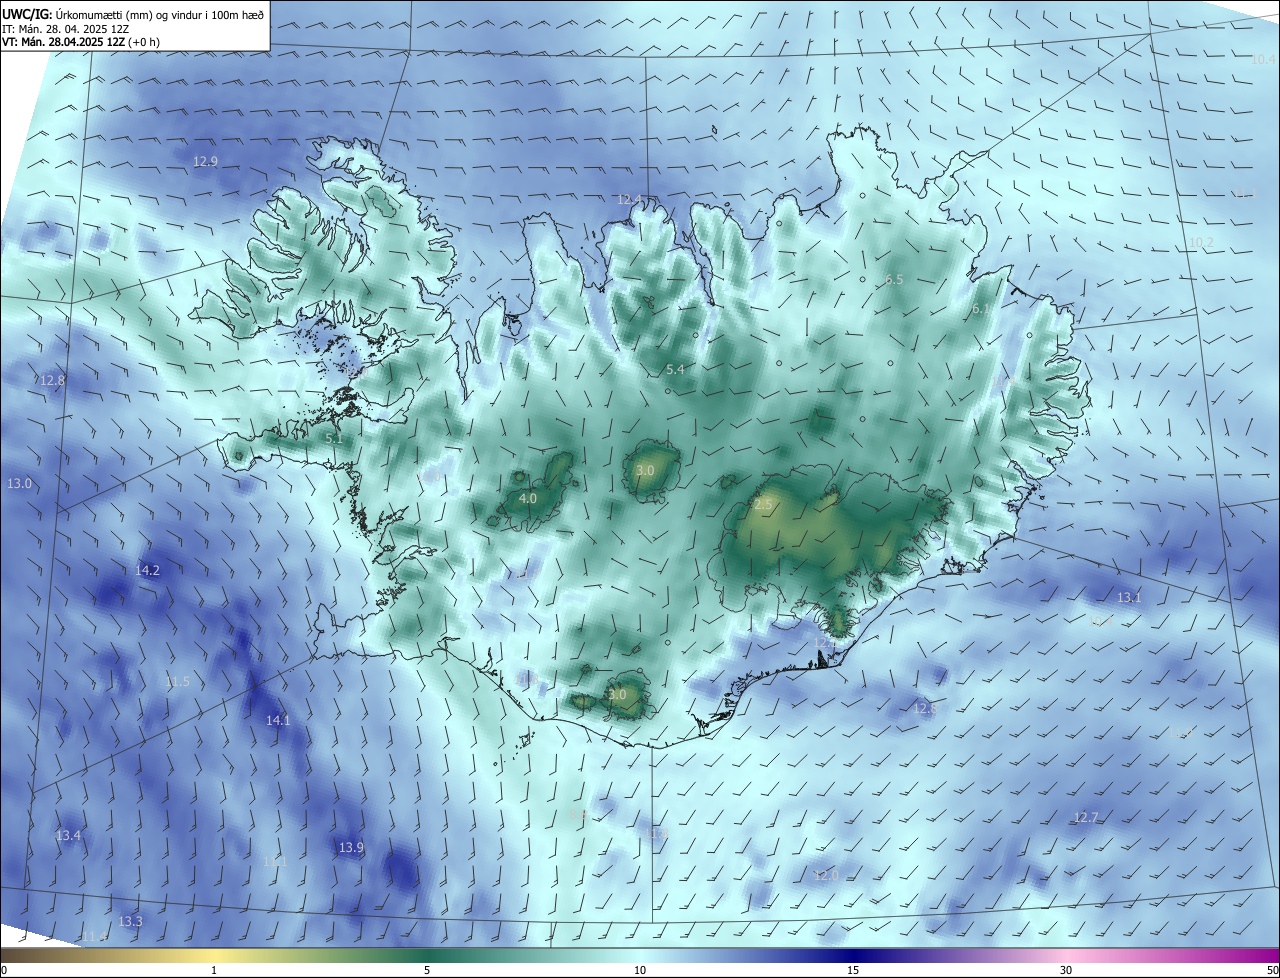Image resolution: width=1280 pixels, height=978 pixels.
Task: Click the 2.5 value on Vatnajökull glacier
Action: click(x=763, y=505)
